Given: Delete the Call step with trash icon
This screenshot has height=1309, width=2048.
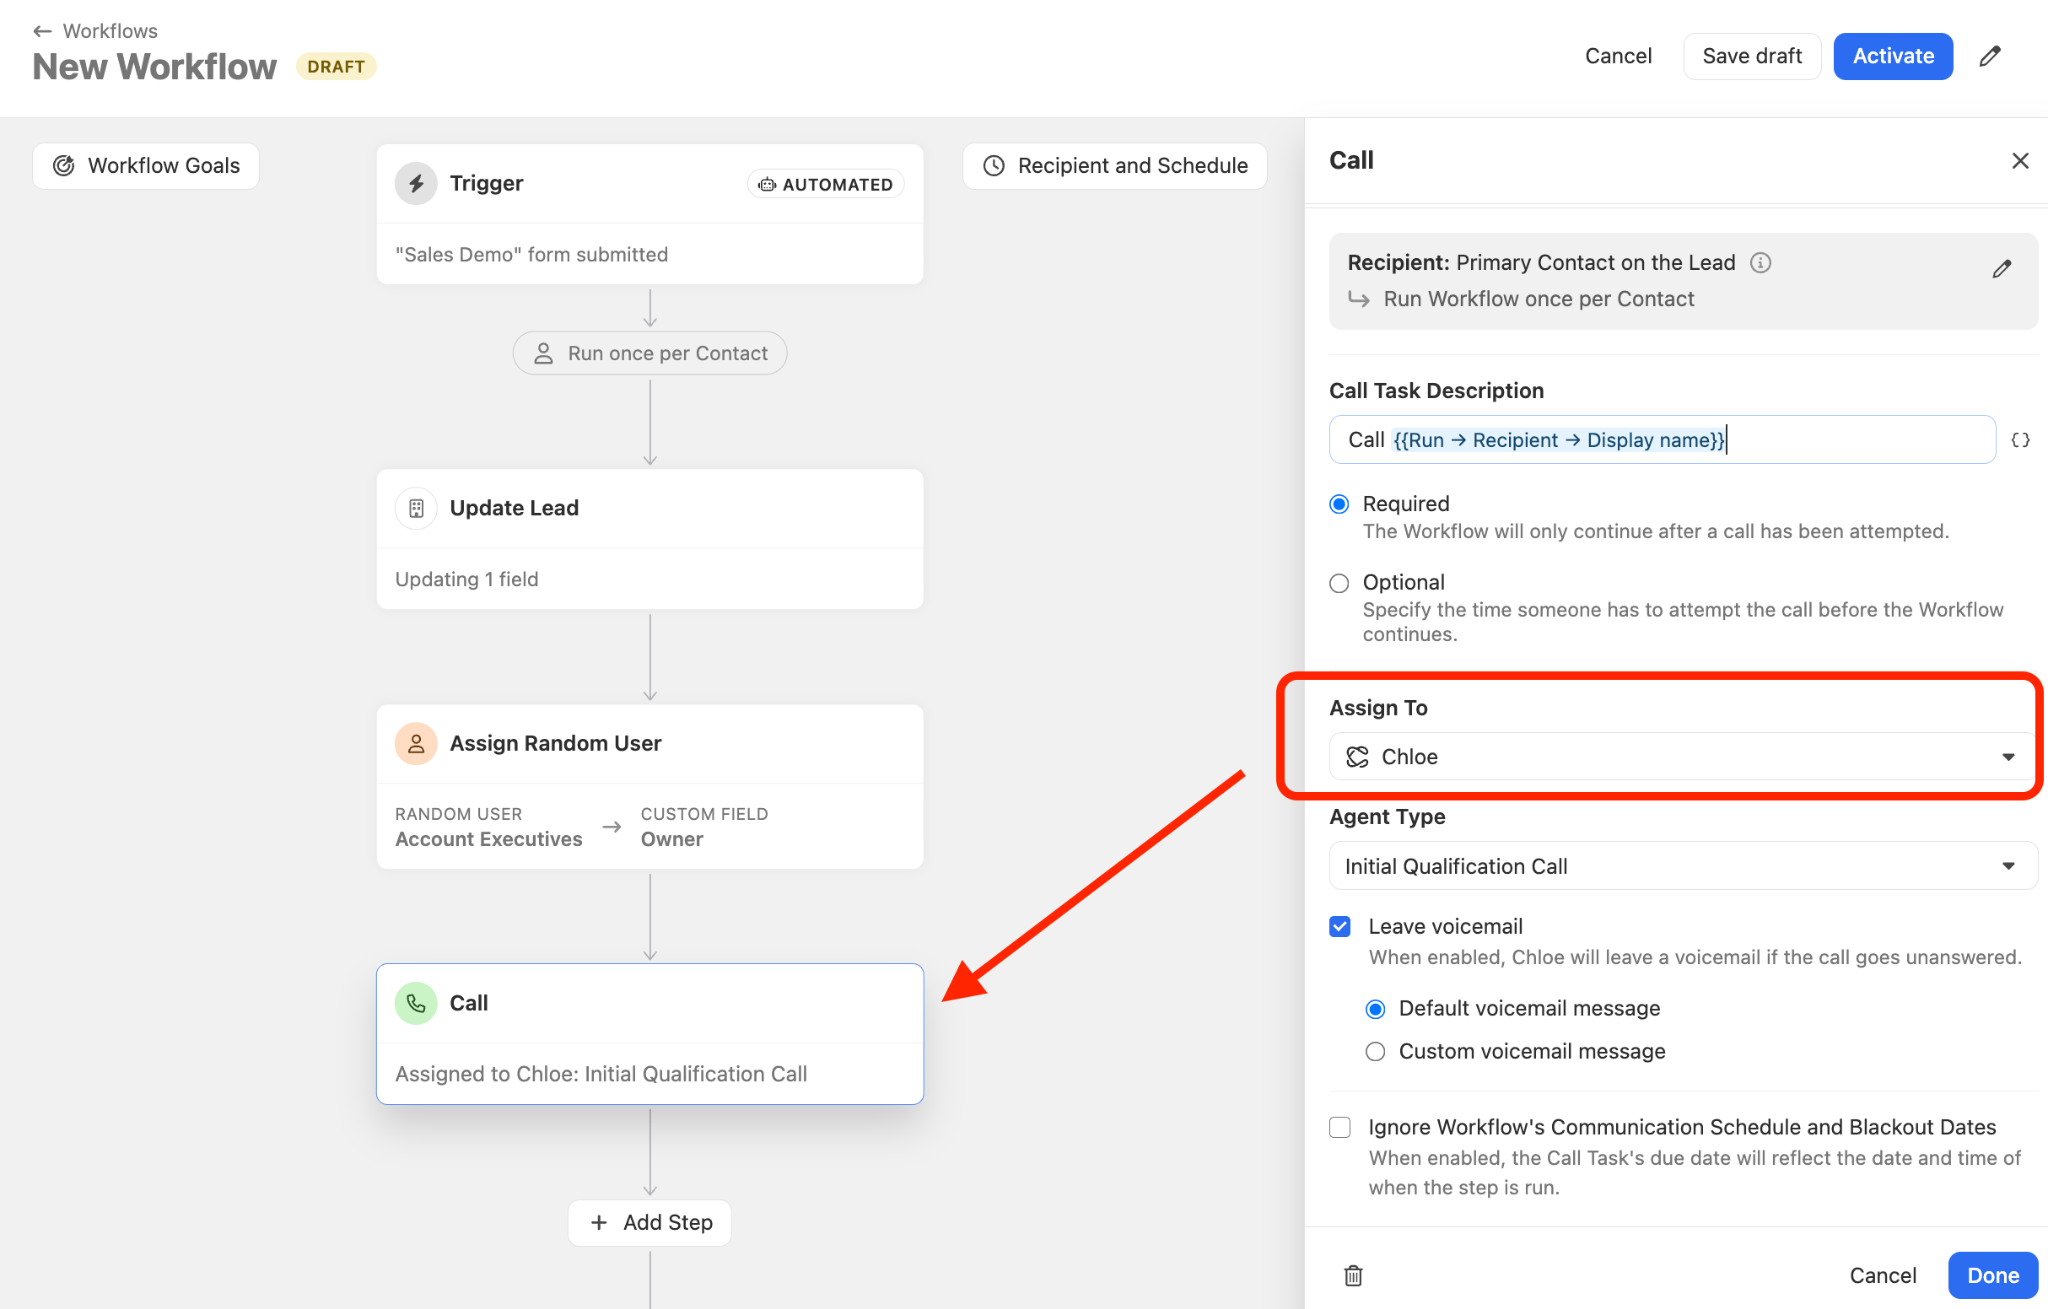Looking at the screenshot, I should pos(1353,1276).
